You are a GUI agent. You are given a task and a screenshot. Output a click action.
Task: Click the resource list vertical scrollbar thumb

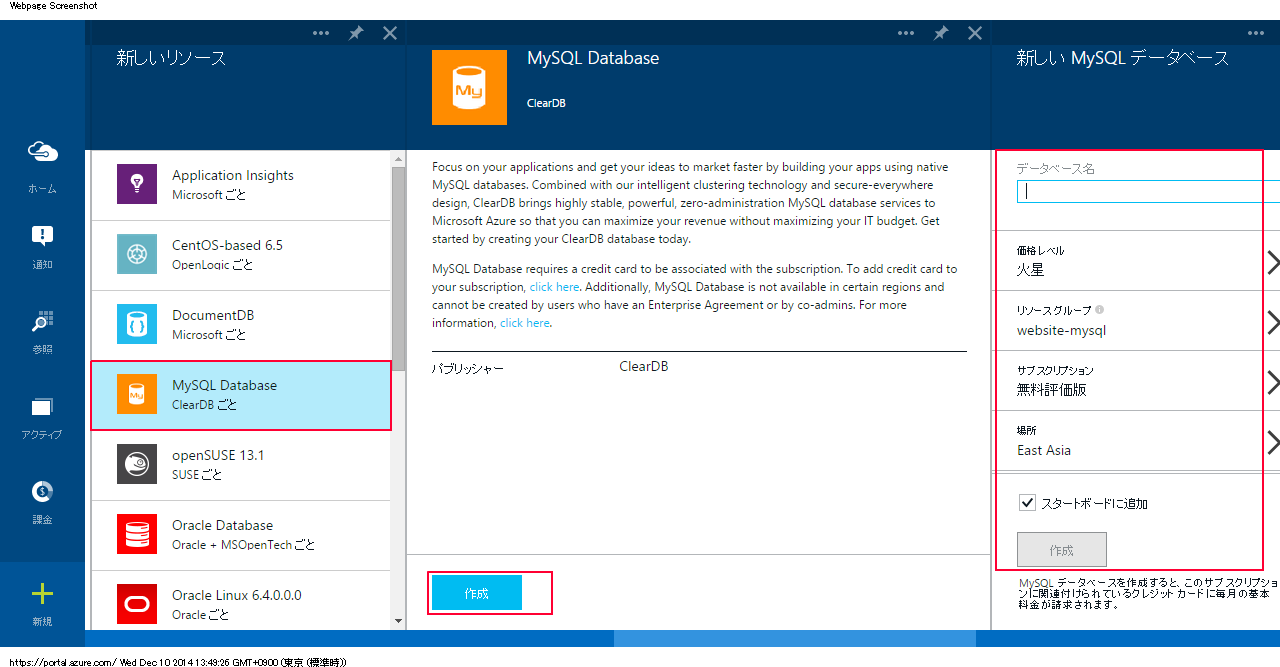point(399,270)
